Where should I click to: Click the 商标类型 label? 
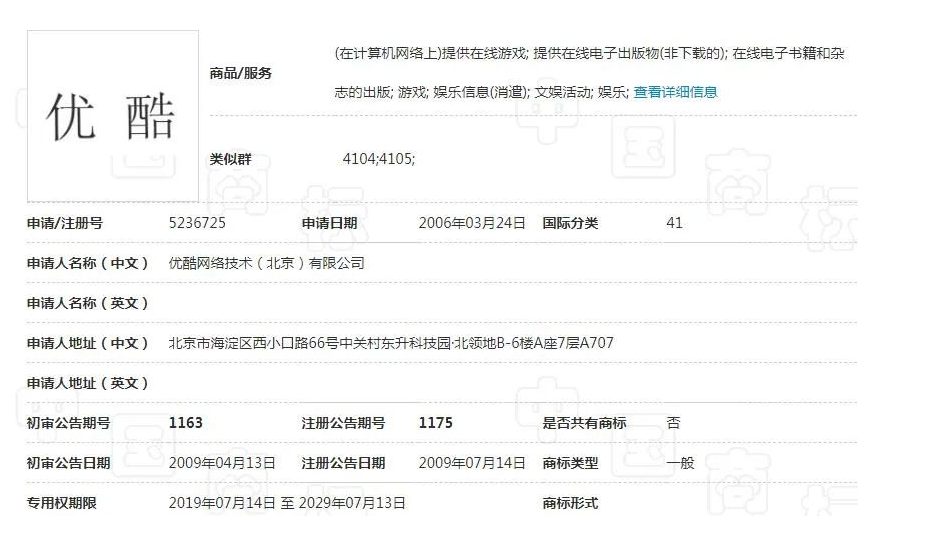(x=570, y=463)
